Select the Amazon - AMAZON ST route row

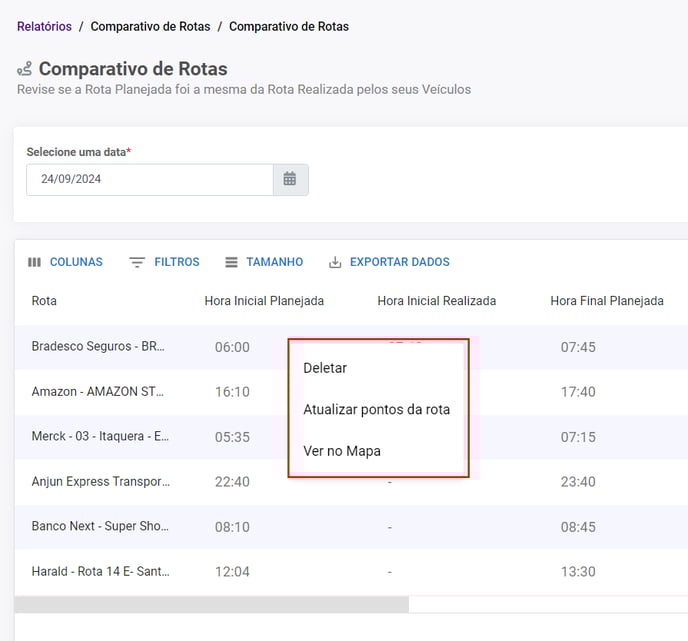[98, 392]
